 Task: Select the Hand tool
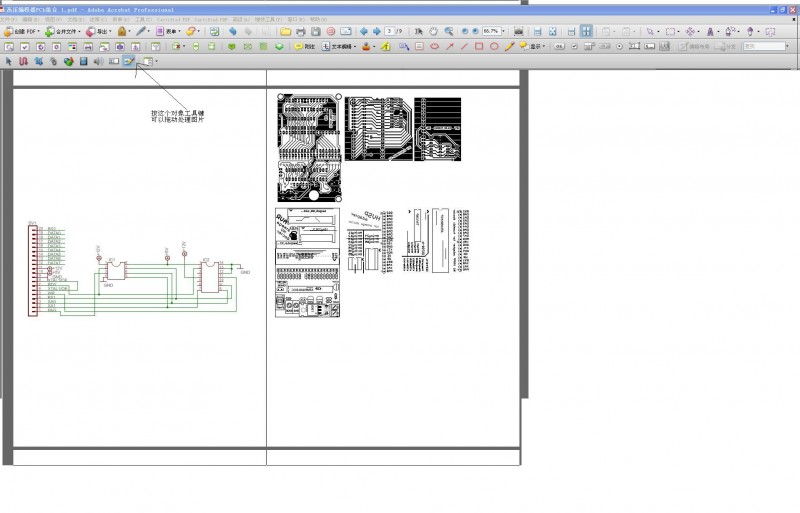(x=434, y=32)
